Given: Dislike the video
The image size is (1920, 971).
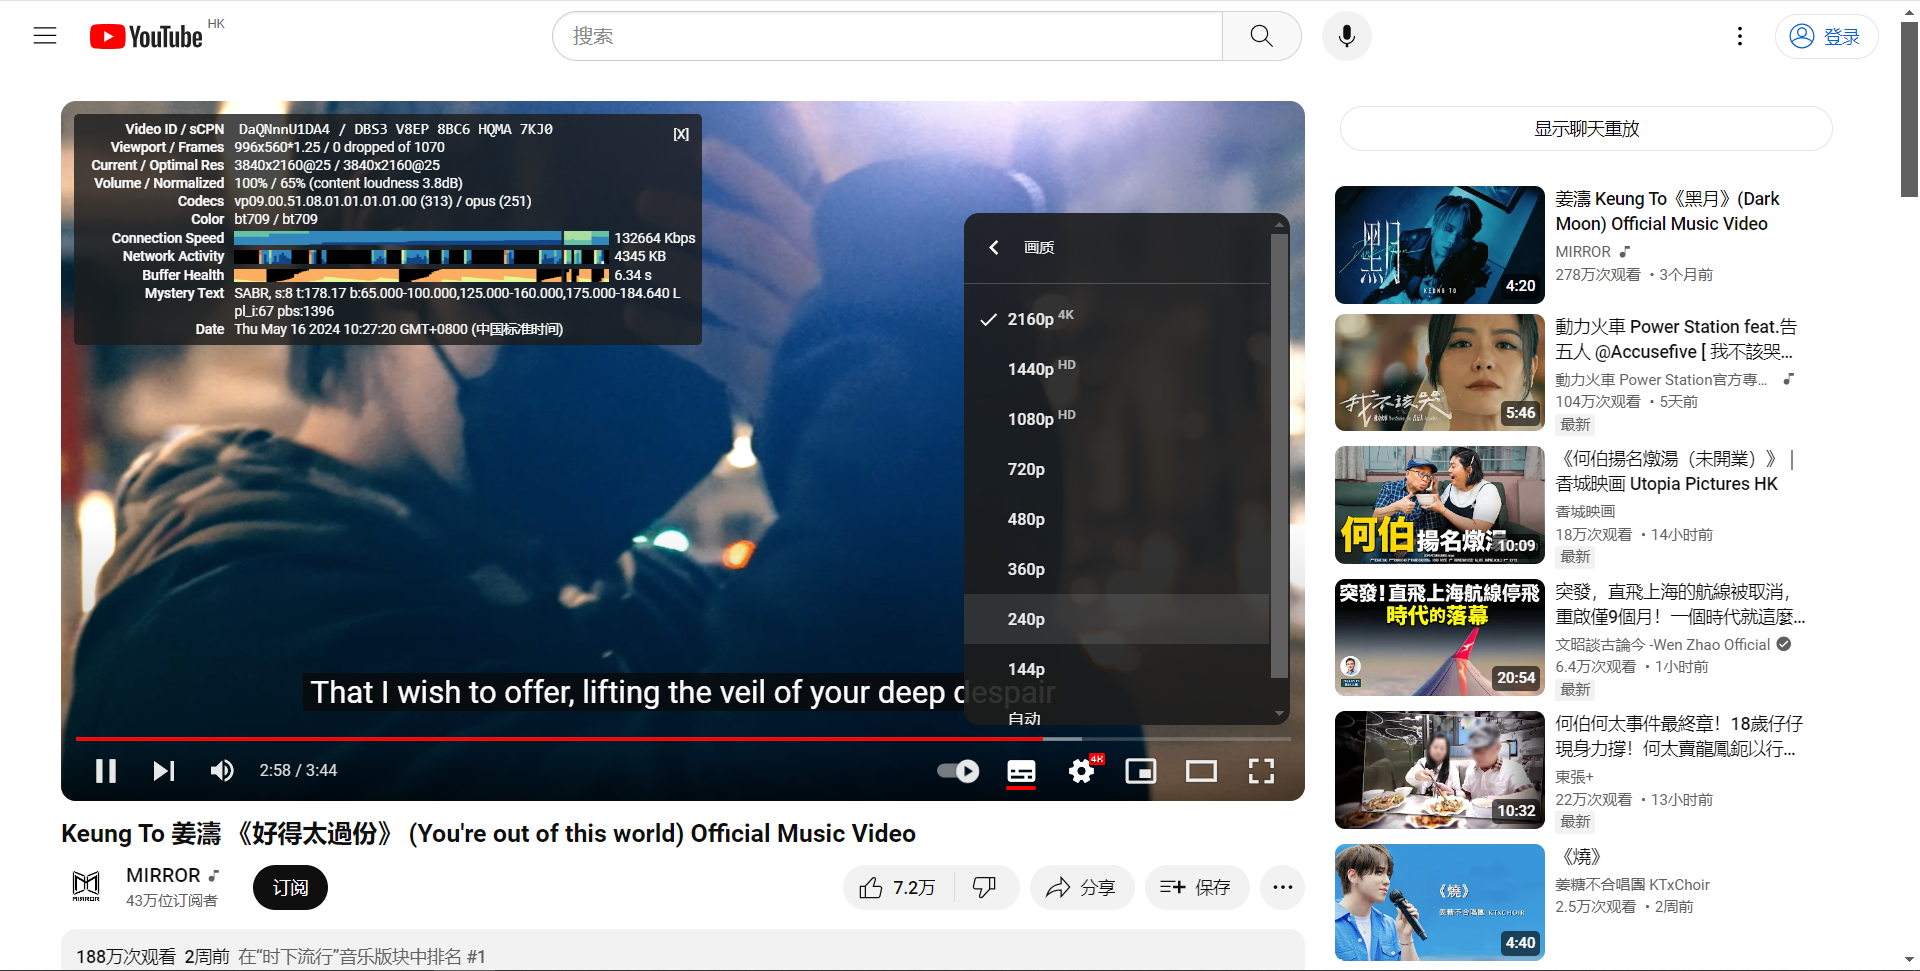Looking at the screenshot, I should [985, 888].
